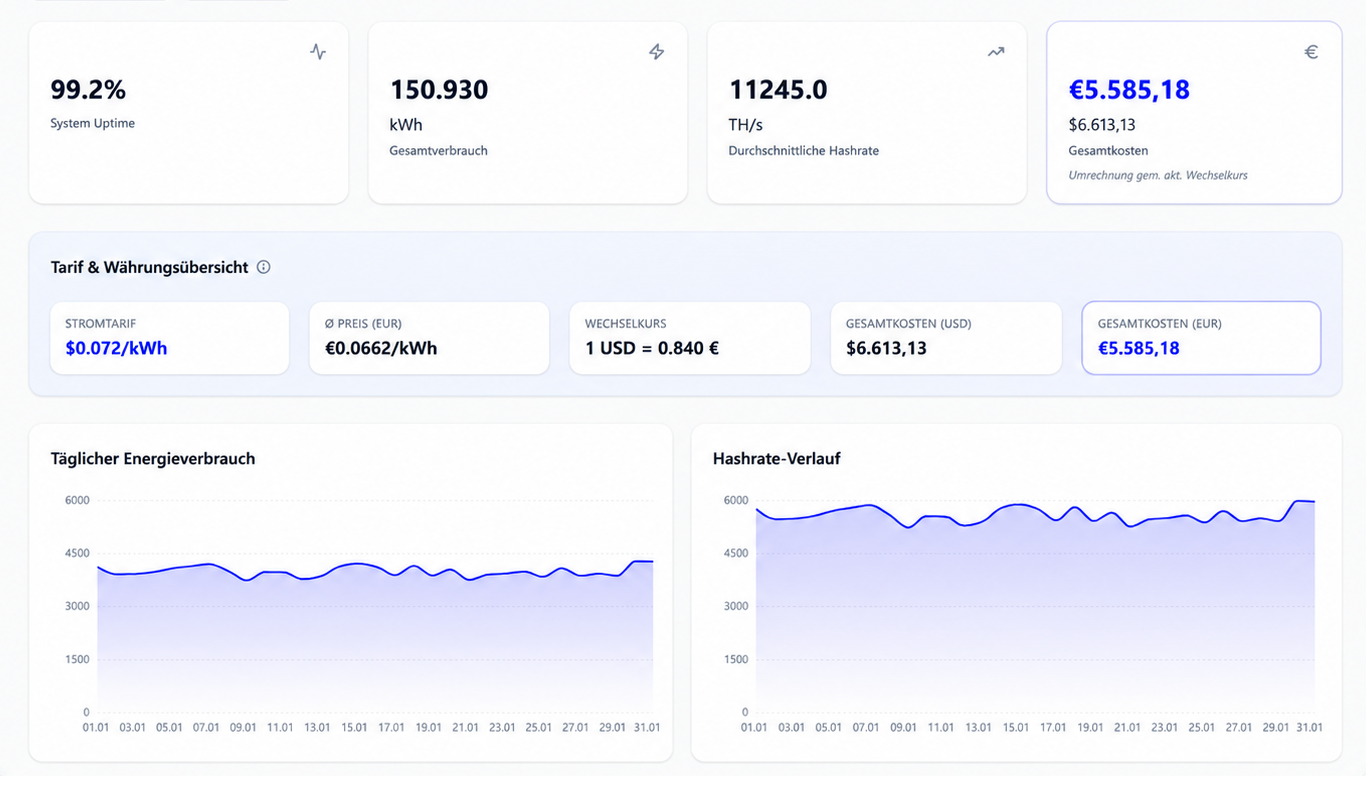1366x792 pixels.
Task: Click the lightning bolt icon on Gesamtverbrauch card
Action: coord(657,52)
